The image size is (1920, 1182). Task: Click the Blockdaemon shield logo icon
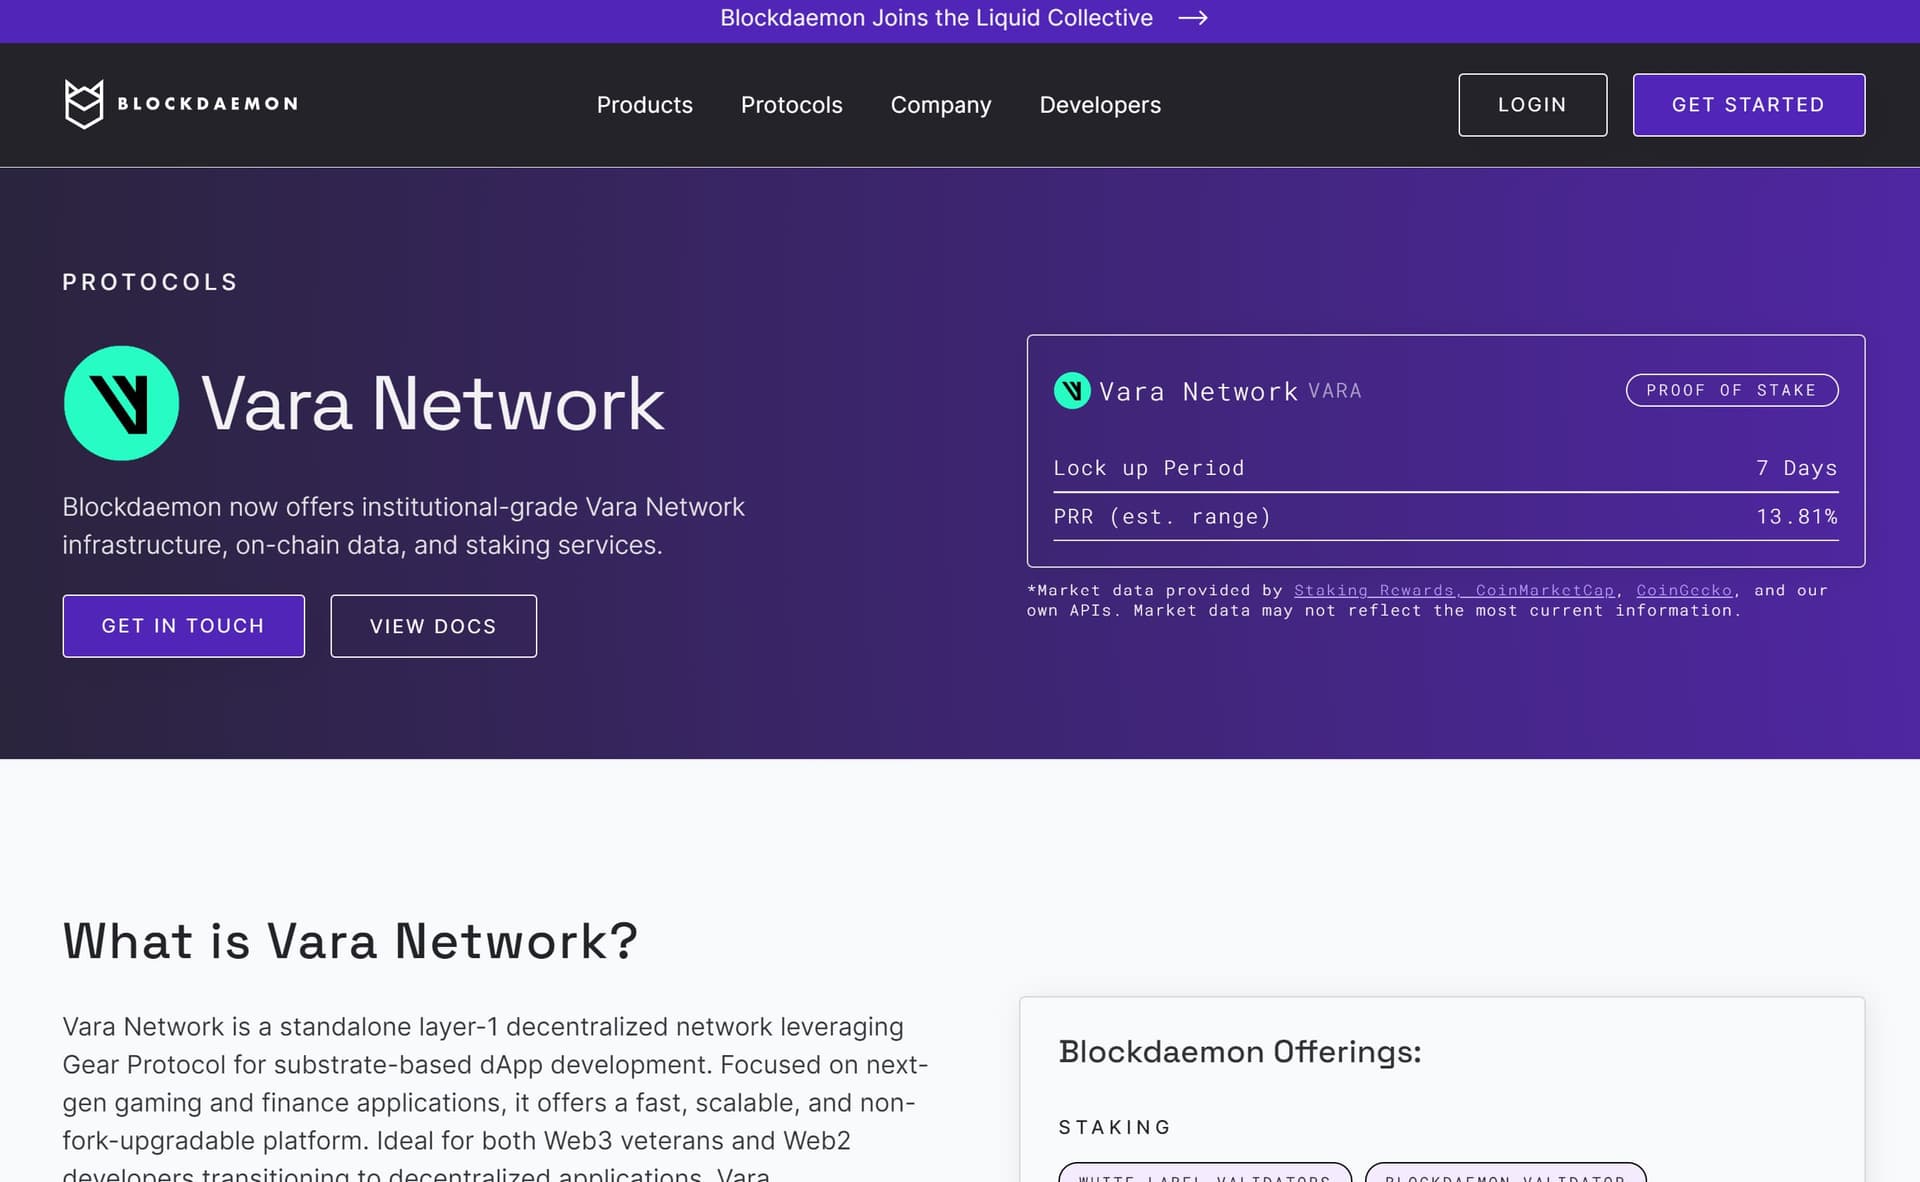pyautogui.click(x=84, y=104)
